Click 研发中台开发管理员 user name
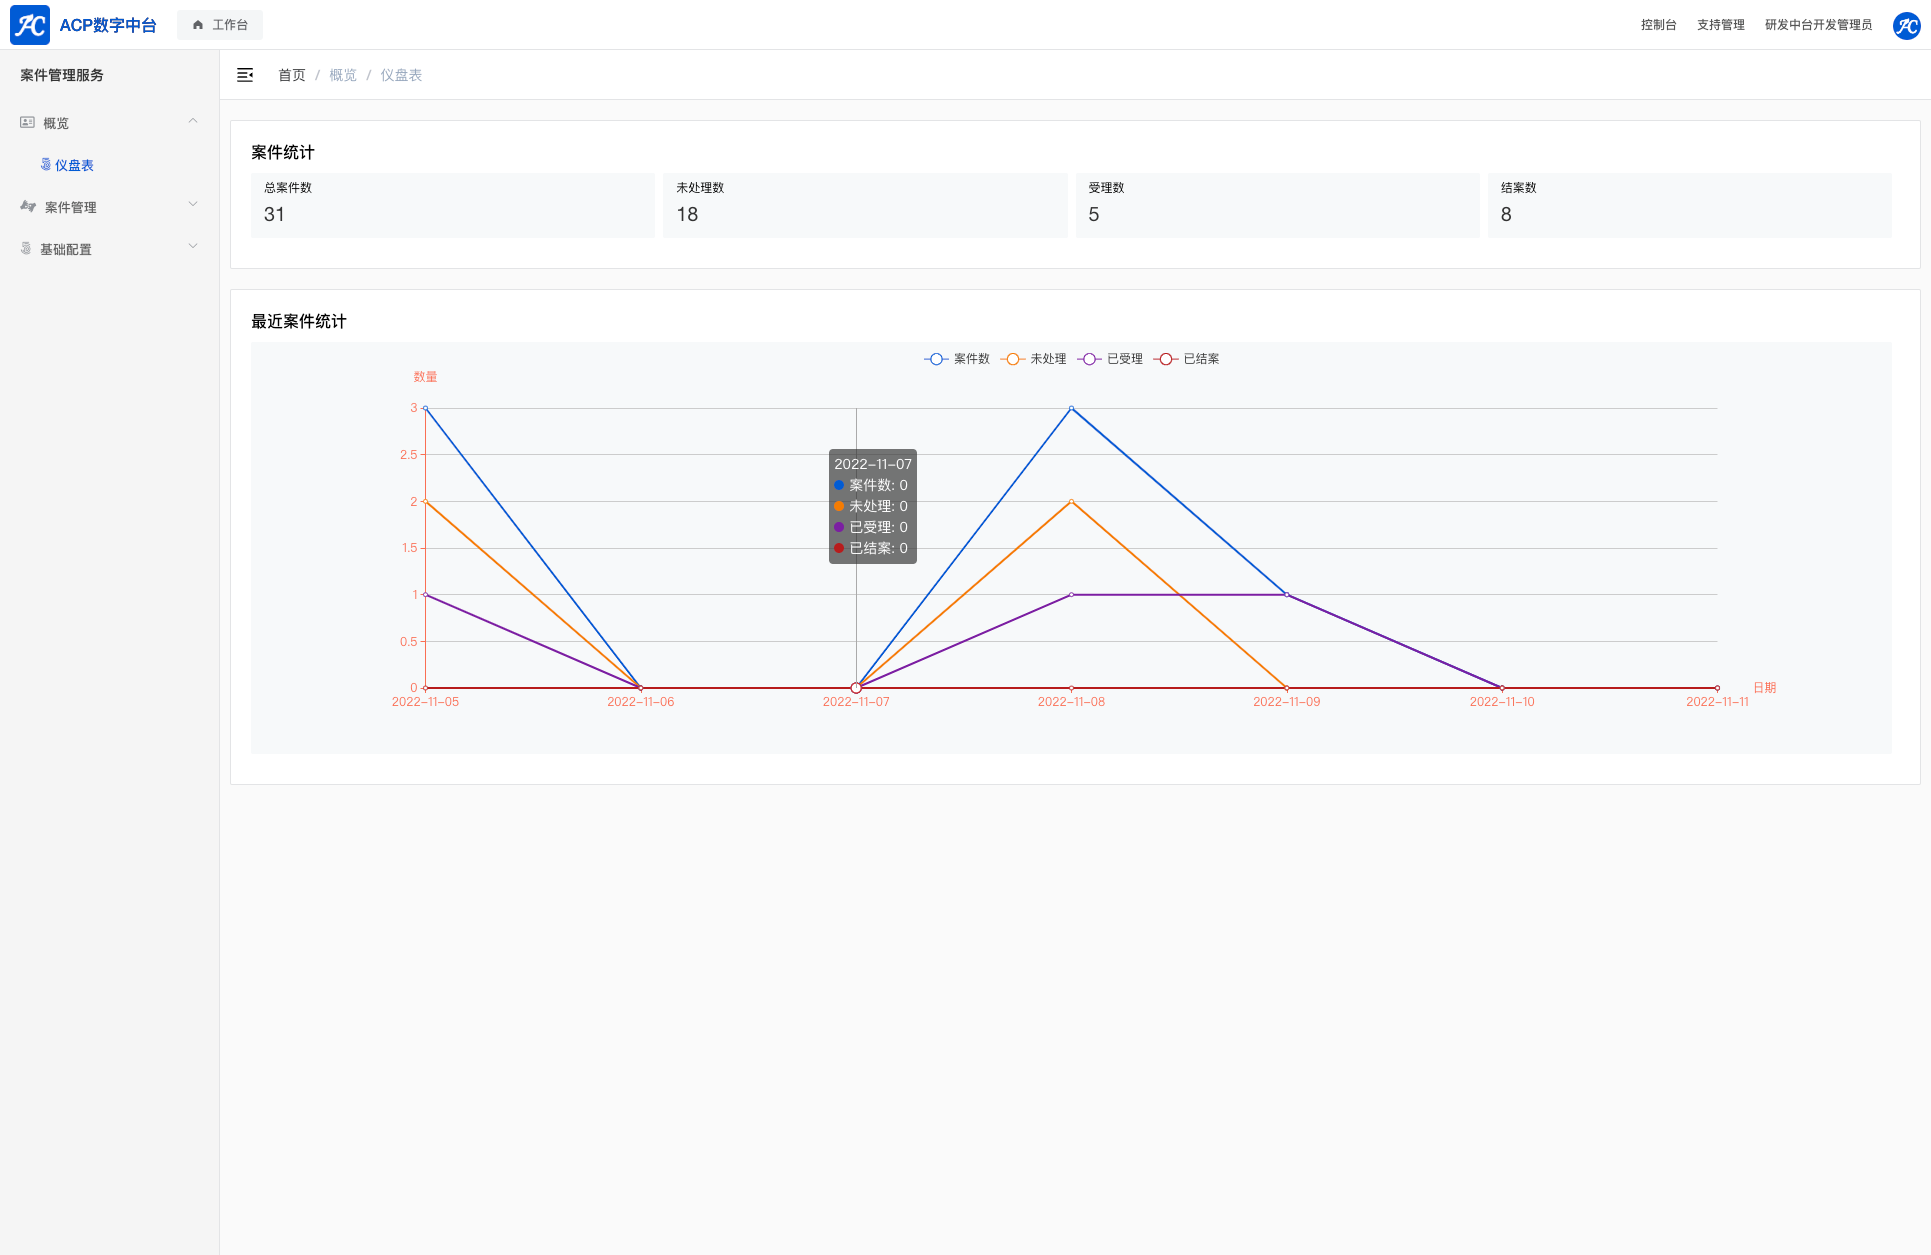This screenshot has width=1931, height=1255. (1818, 25)
